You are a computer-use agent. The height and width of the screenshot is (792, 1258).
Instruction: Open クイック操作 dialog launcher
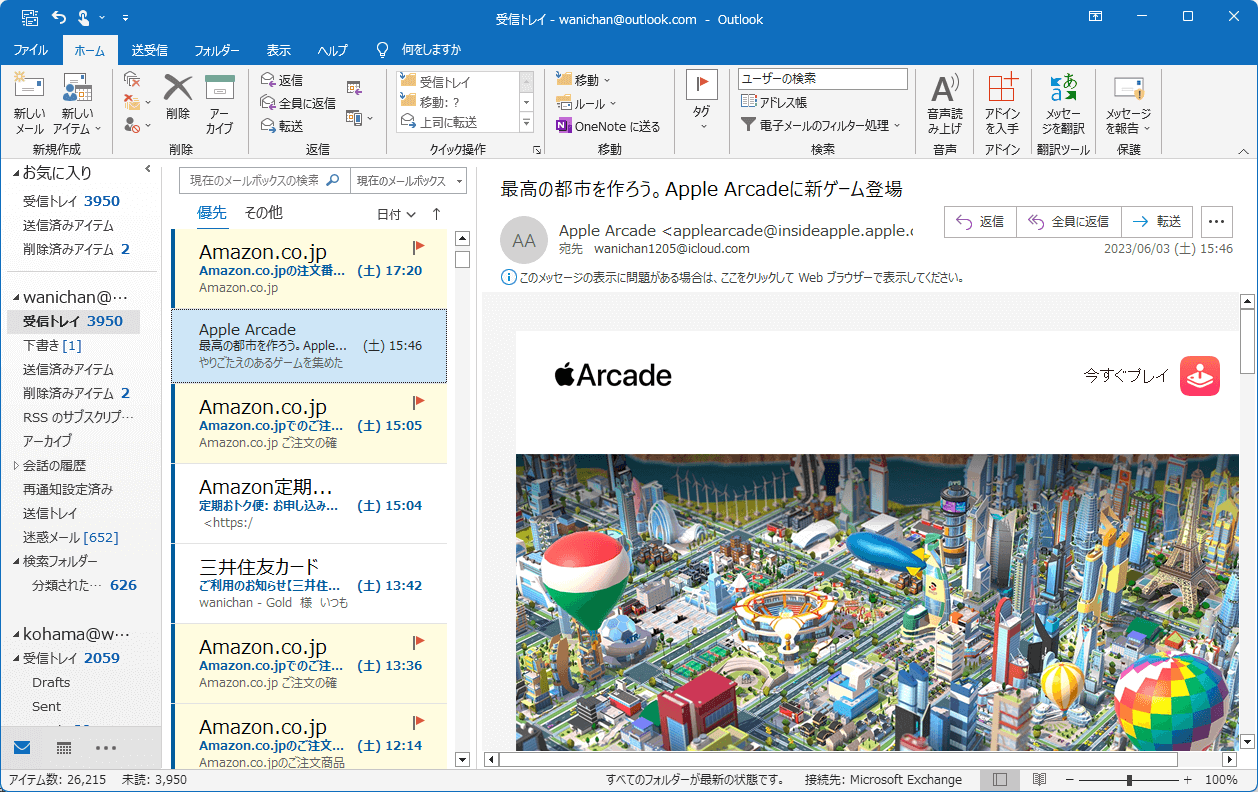[x=537, y=150]
